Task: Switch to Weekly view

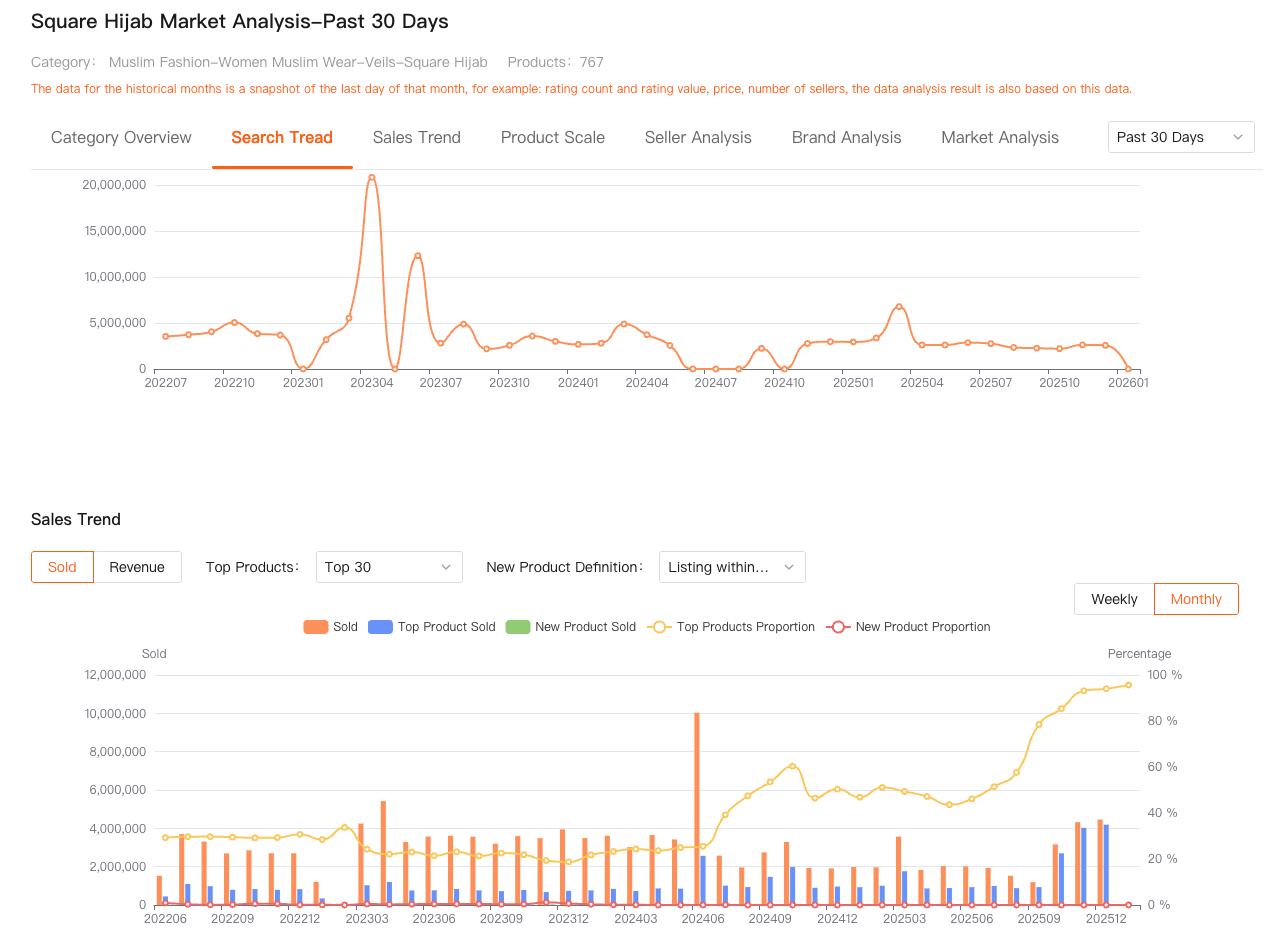Action: [x=1114, y=599]
